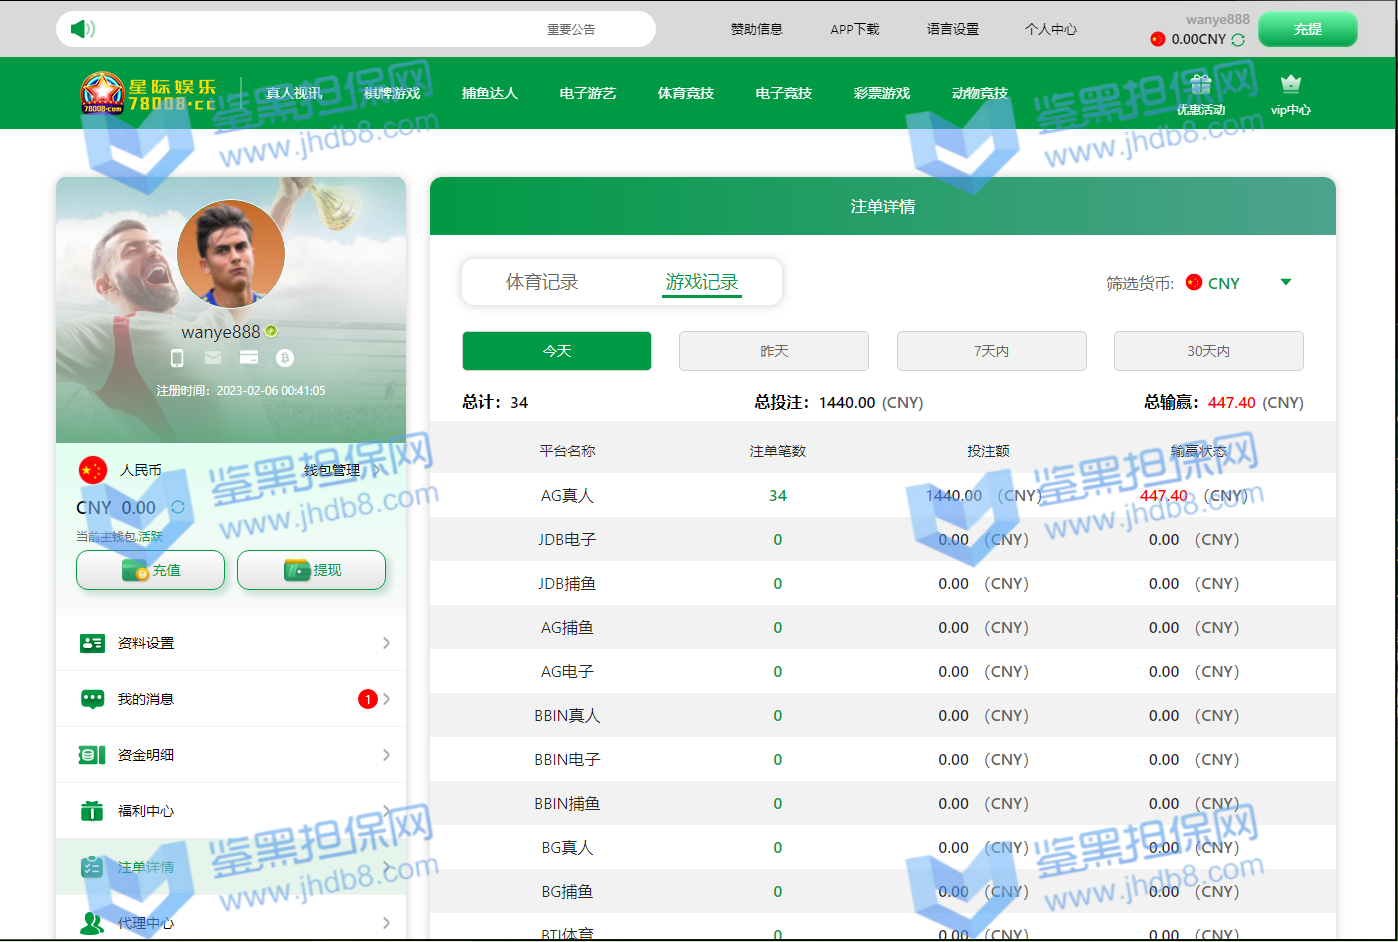The image size is (1398, 942).
Task: Open the 优惠活动 gift icon
Action: point(1200,85)
